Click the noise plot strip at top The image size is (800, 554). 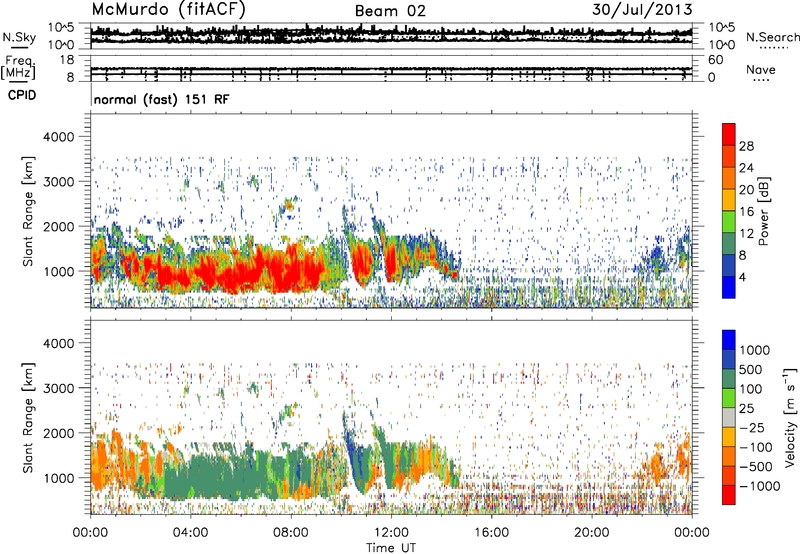[391, 36]
